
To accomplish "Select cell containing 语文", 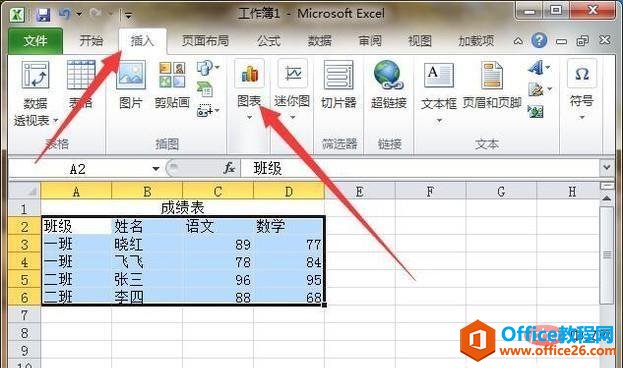I will [x=218, y=226].
